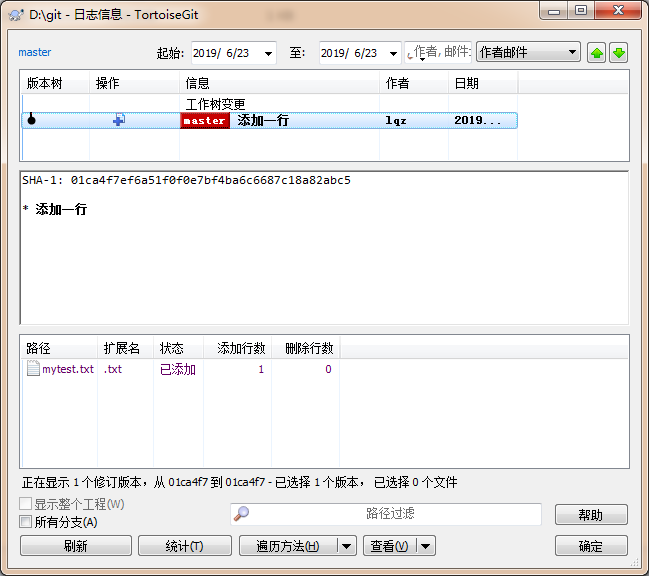The width and height of the screenshot is (649, 576).
Task: Click the 信息 column header
Action: pos(279,83)
